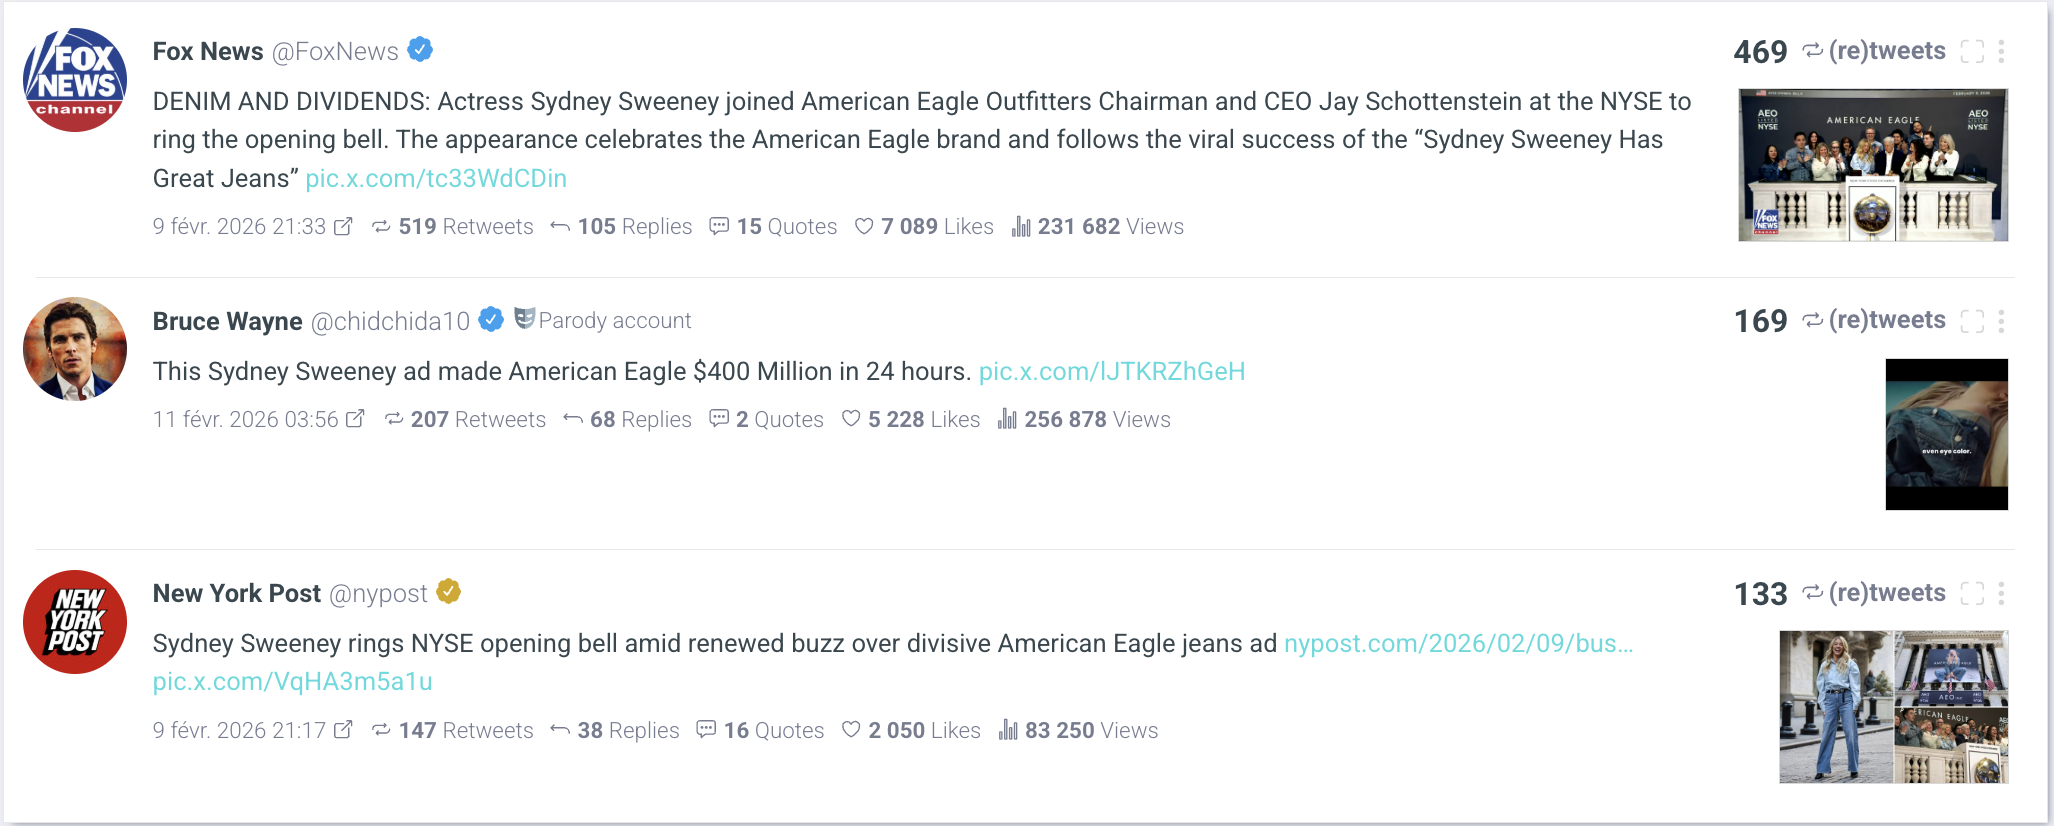The image size is (2054, 826).
Task: Open Fox News tweet three-dot menu
Action: pos(2001,52)
